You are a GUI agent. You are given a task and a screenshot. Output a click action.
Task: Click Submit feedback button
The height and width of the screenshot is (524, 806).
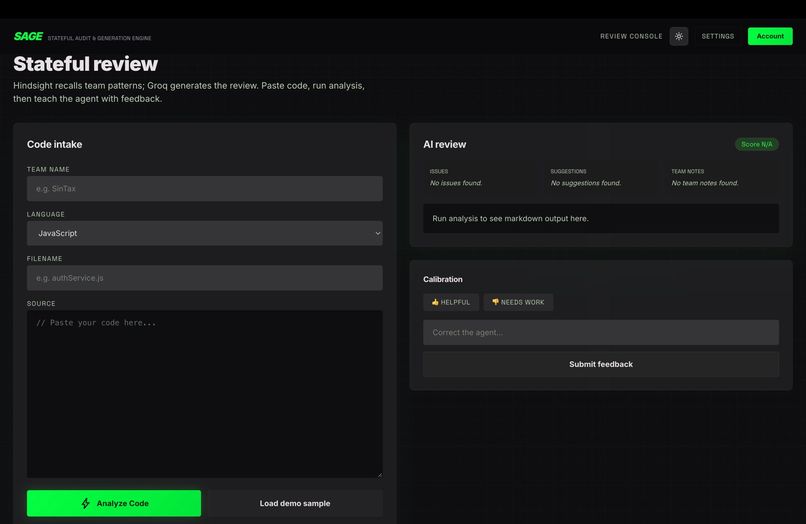tap(601, 364)
